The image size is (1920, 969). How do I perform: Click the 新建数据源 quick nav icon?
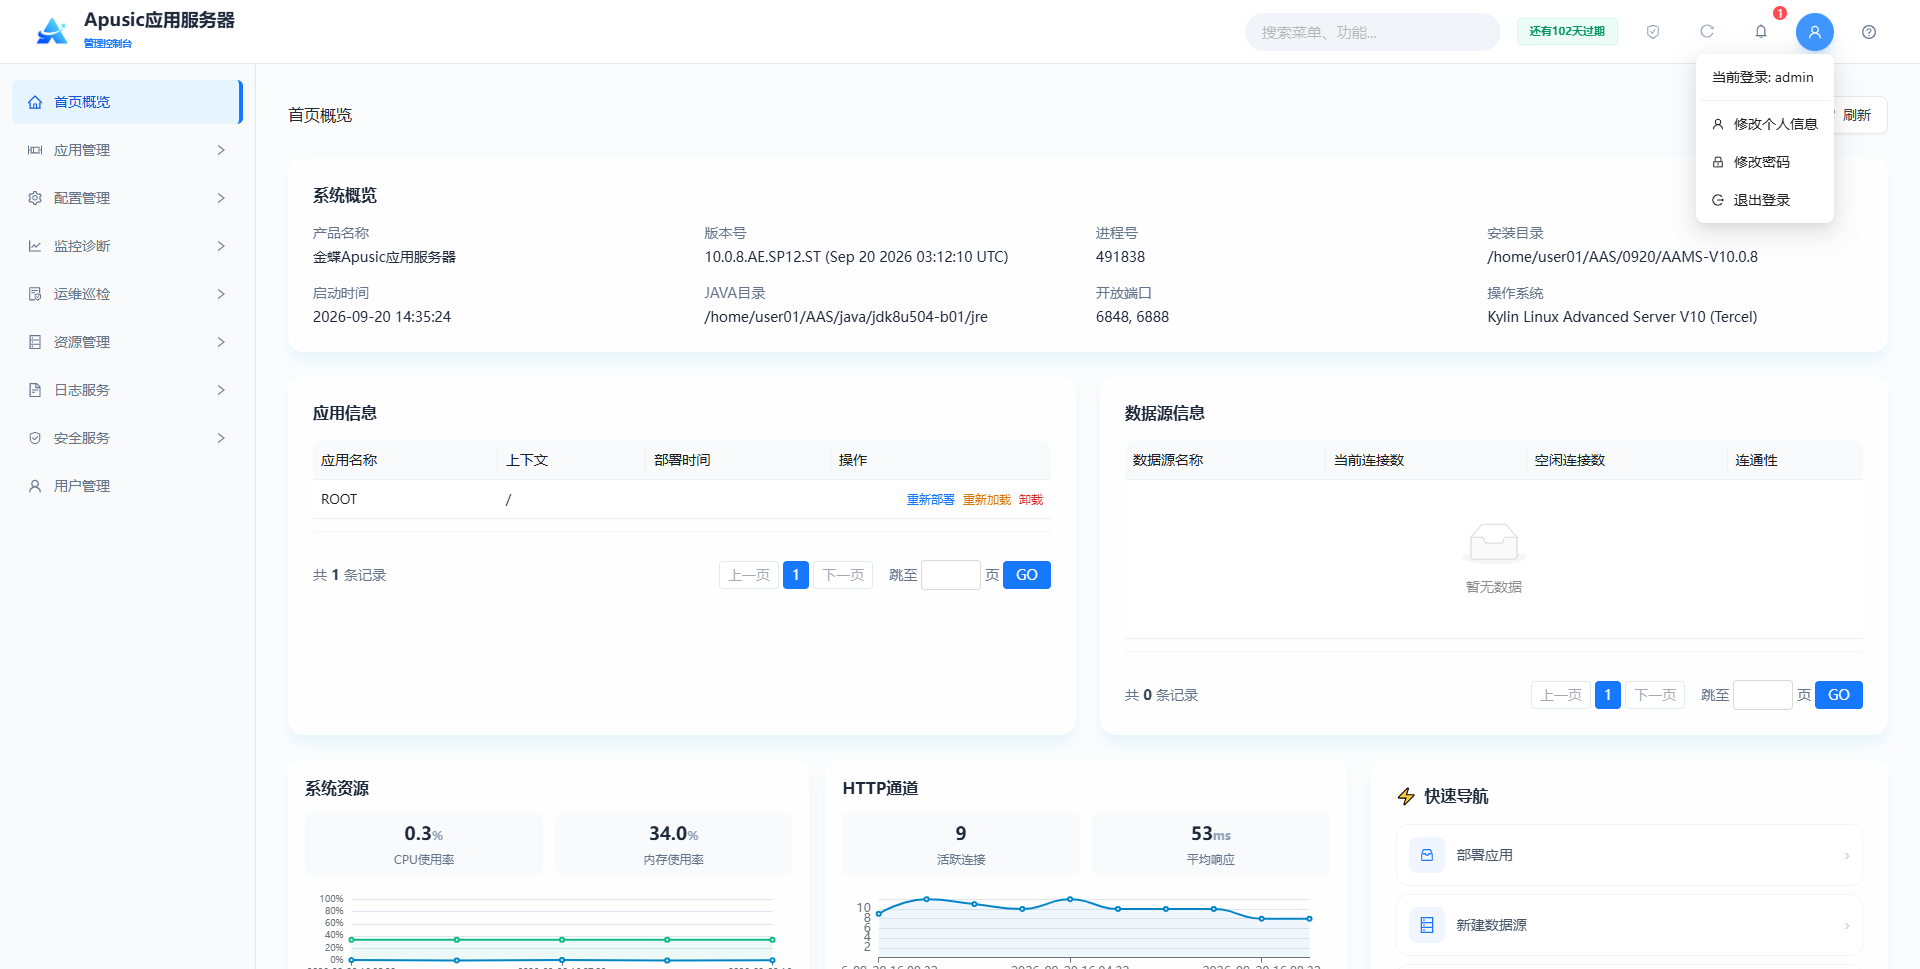[1427, 925]
